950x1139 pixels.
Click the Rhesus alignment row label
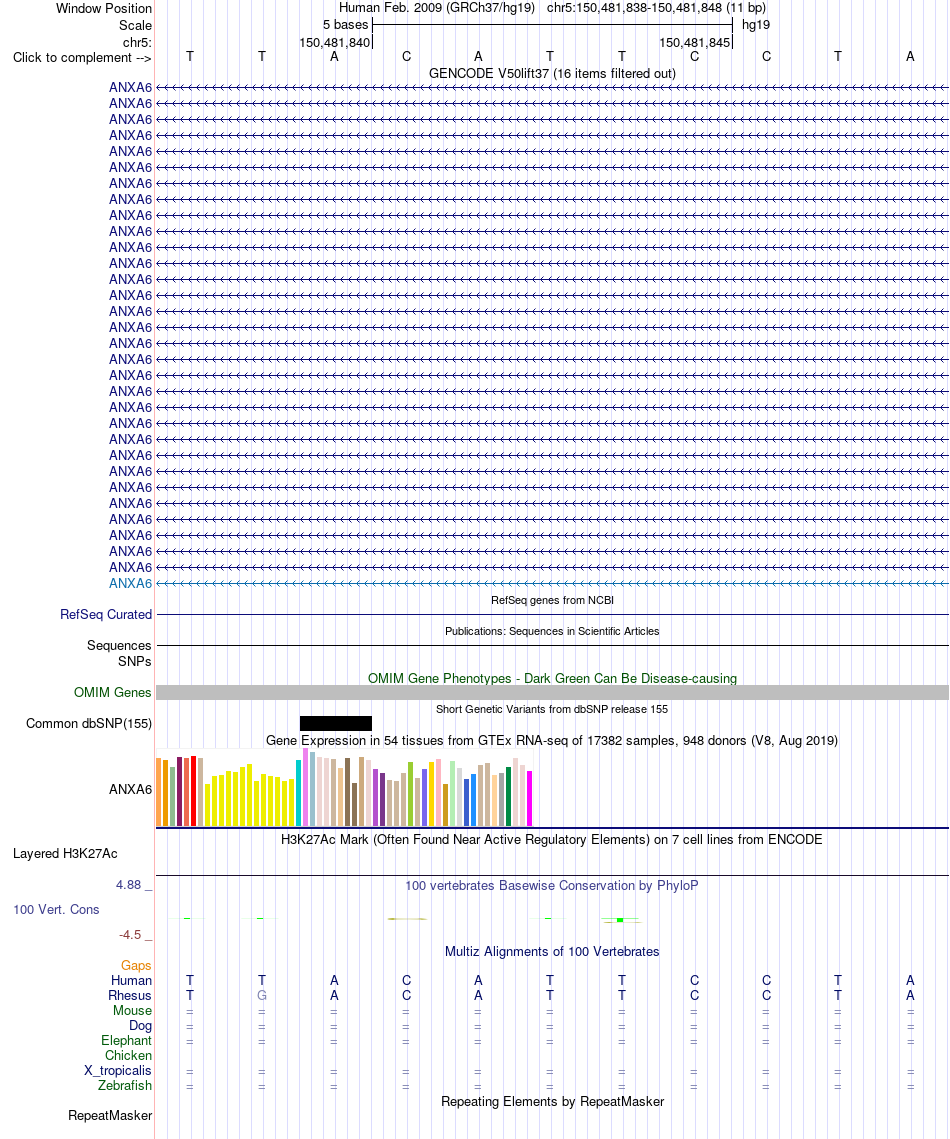click(130, 996)
